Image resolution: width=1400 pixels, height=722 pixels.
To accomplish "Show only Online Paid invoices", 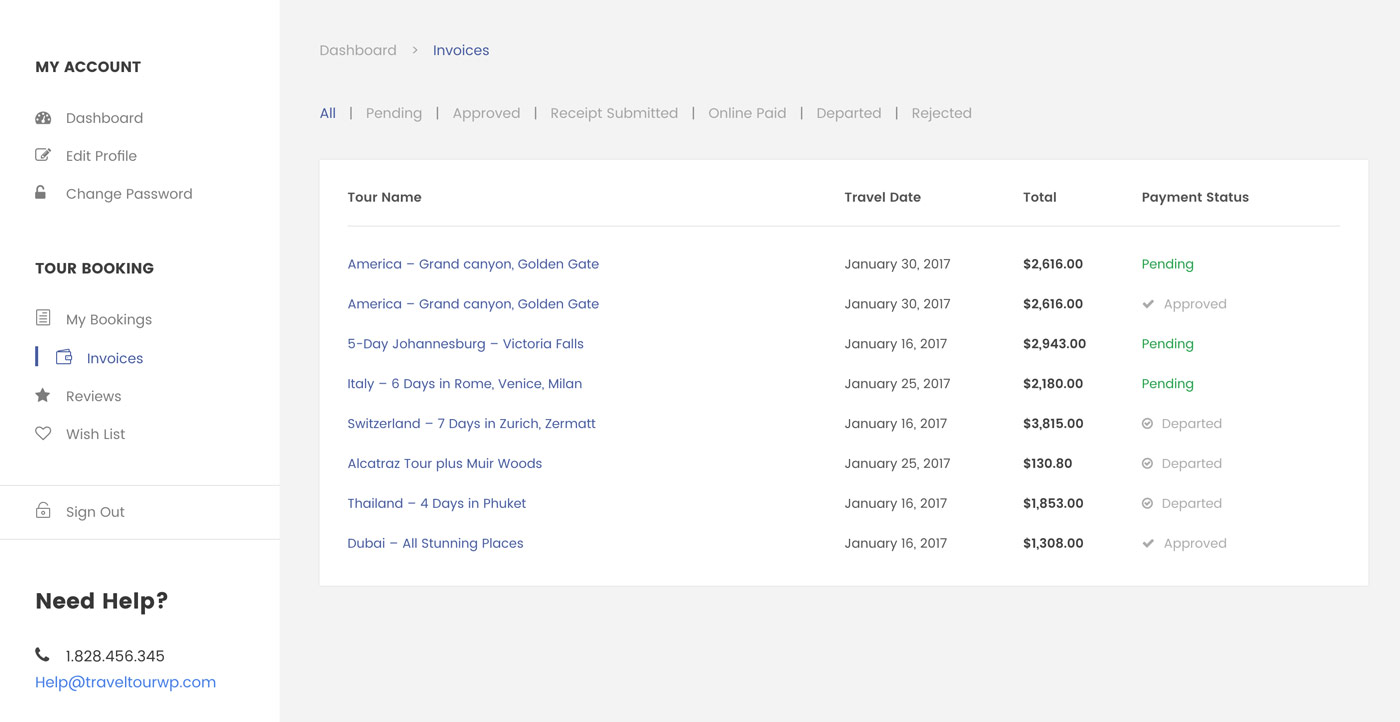I will pos(747,113).
